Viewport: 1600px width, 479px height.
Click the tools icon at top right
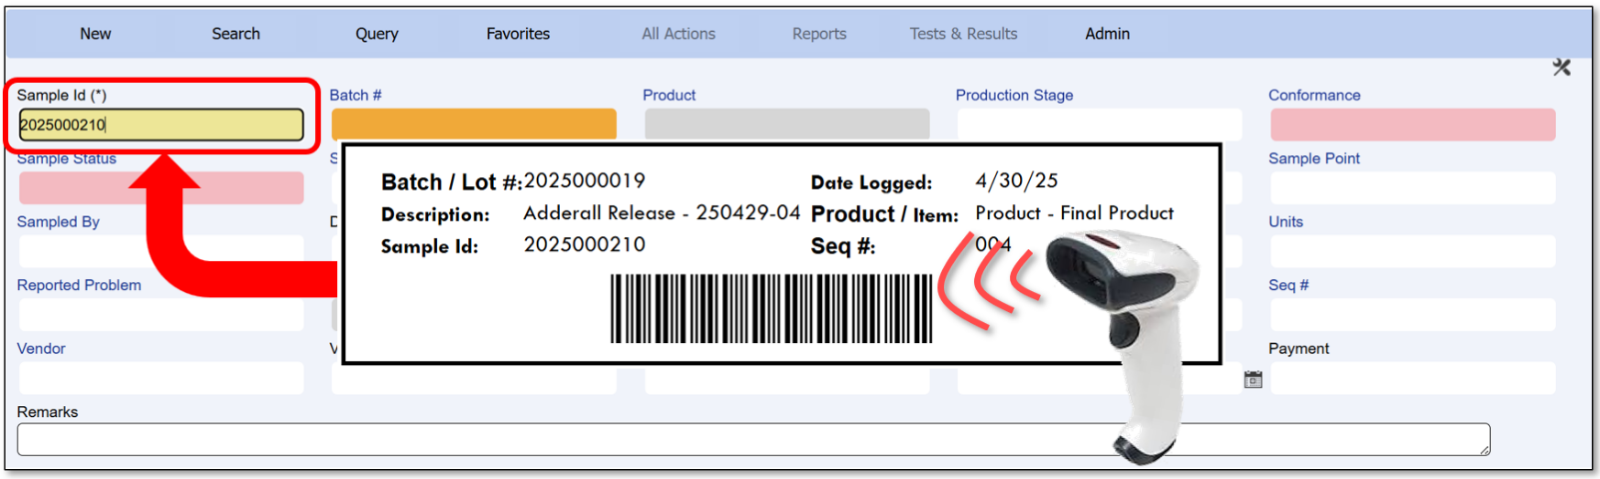[1561, 67]
